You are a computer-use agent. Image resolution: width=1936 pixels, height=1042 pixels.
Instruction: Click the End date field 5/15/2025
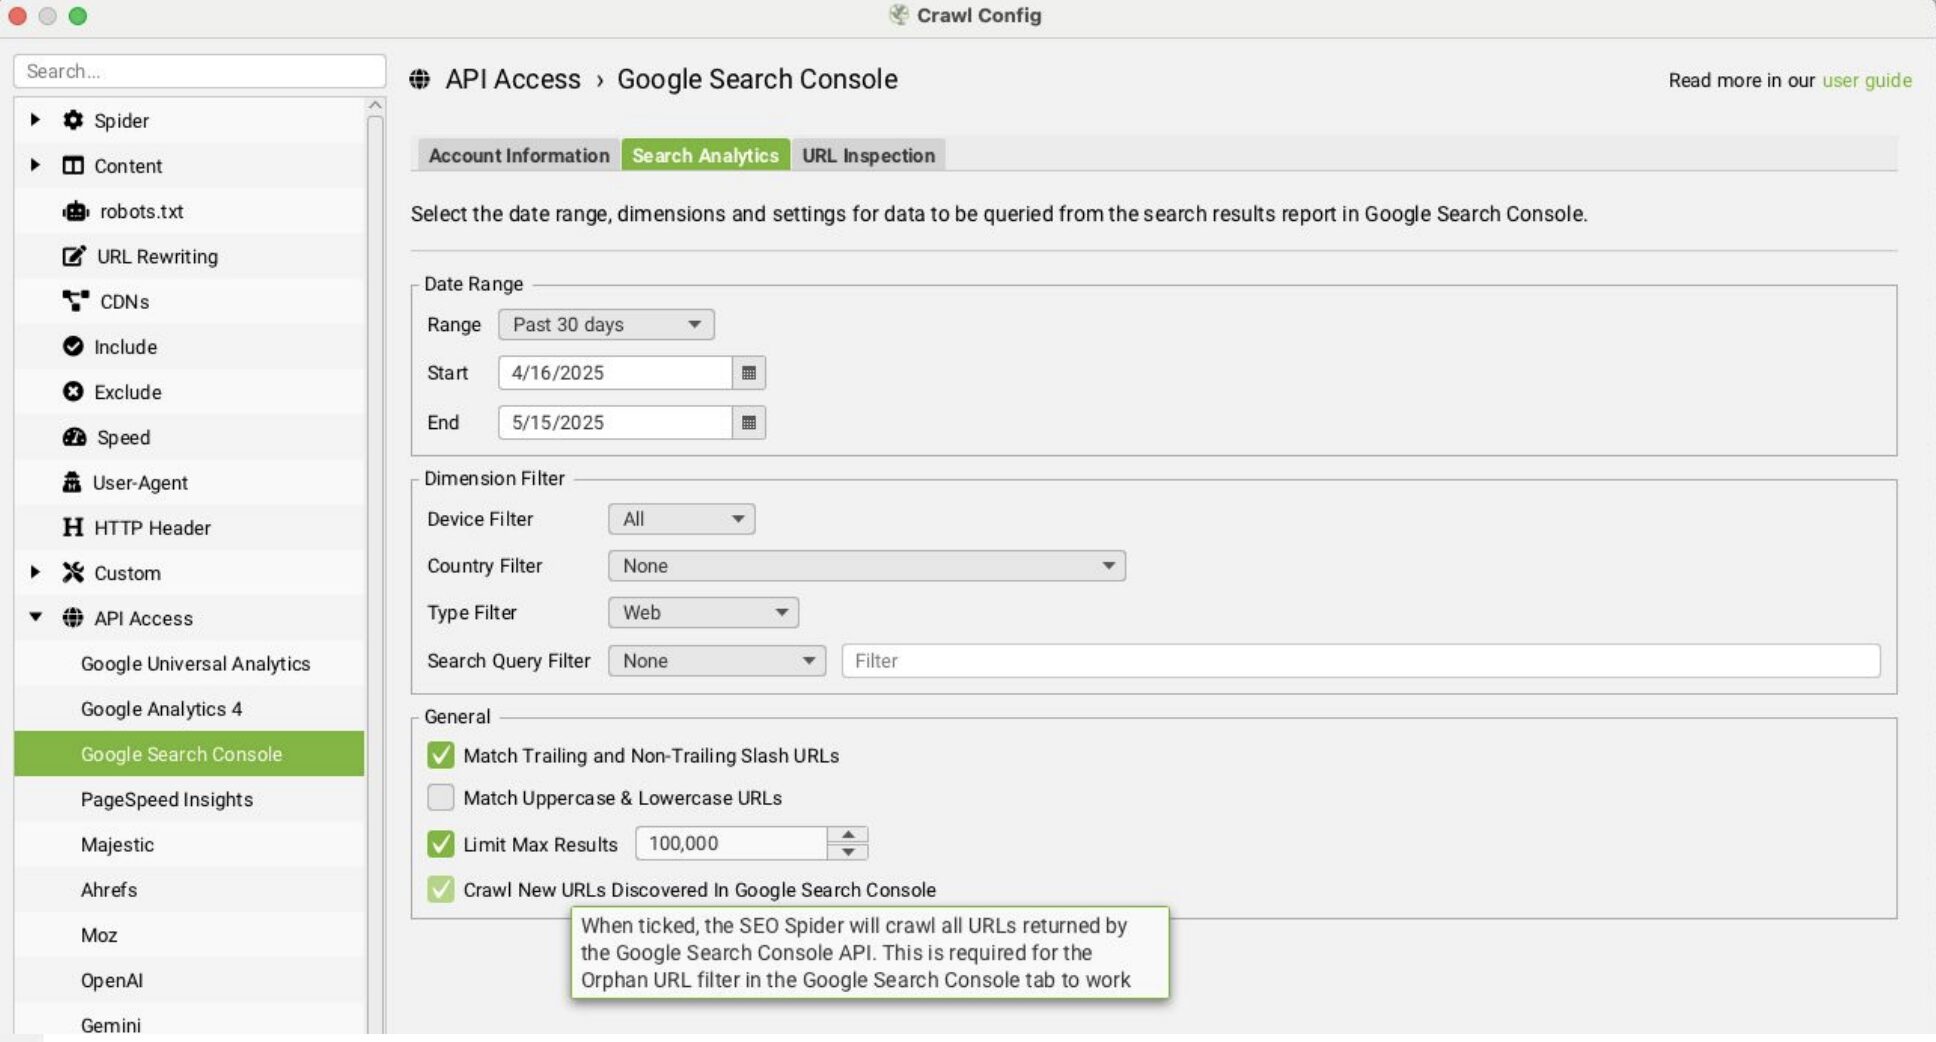615,423
